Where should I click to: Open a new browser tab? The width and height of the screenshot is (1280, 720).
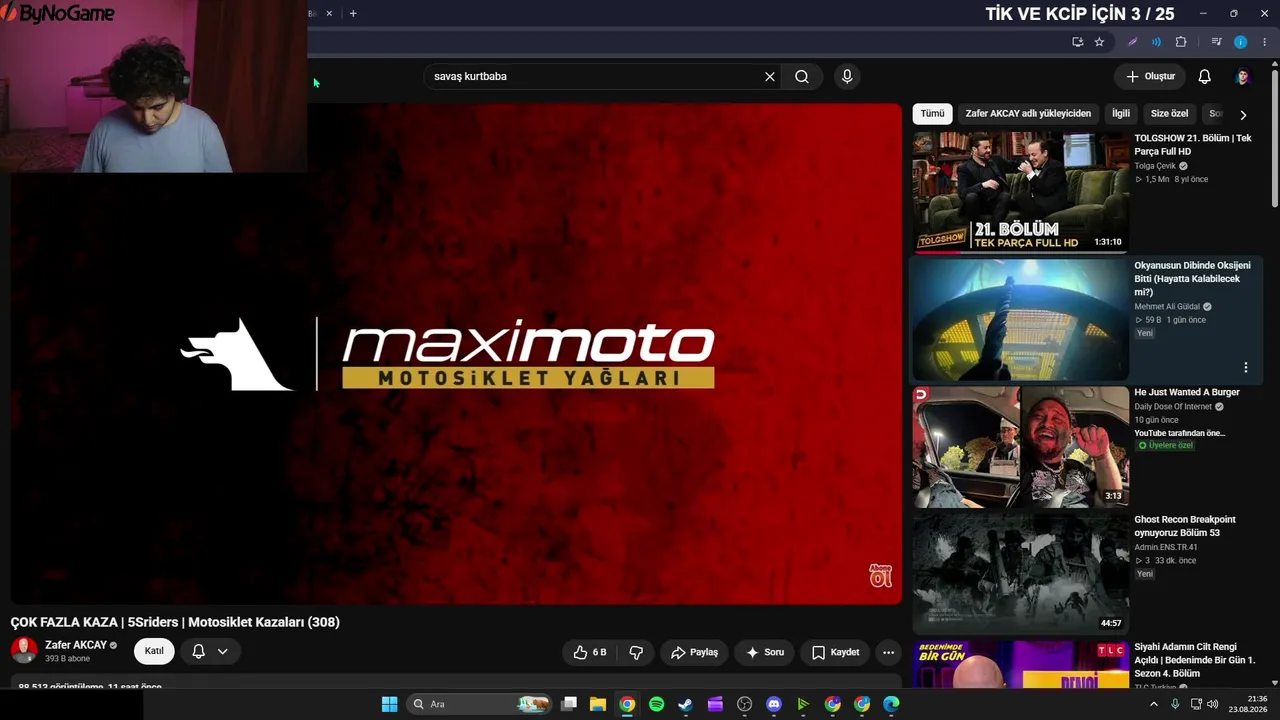point(353,13)
